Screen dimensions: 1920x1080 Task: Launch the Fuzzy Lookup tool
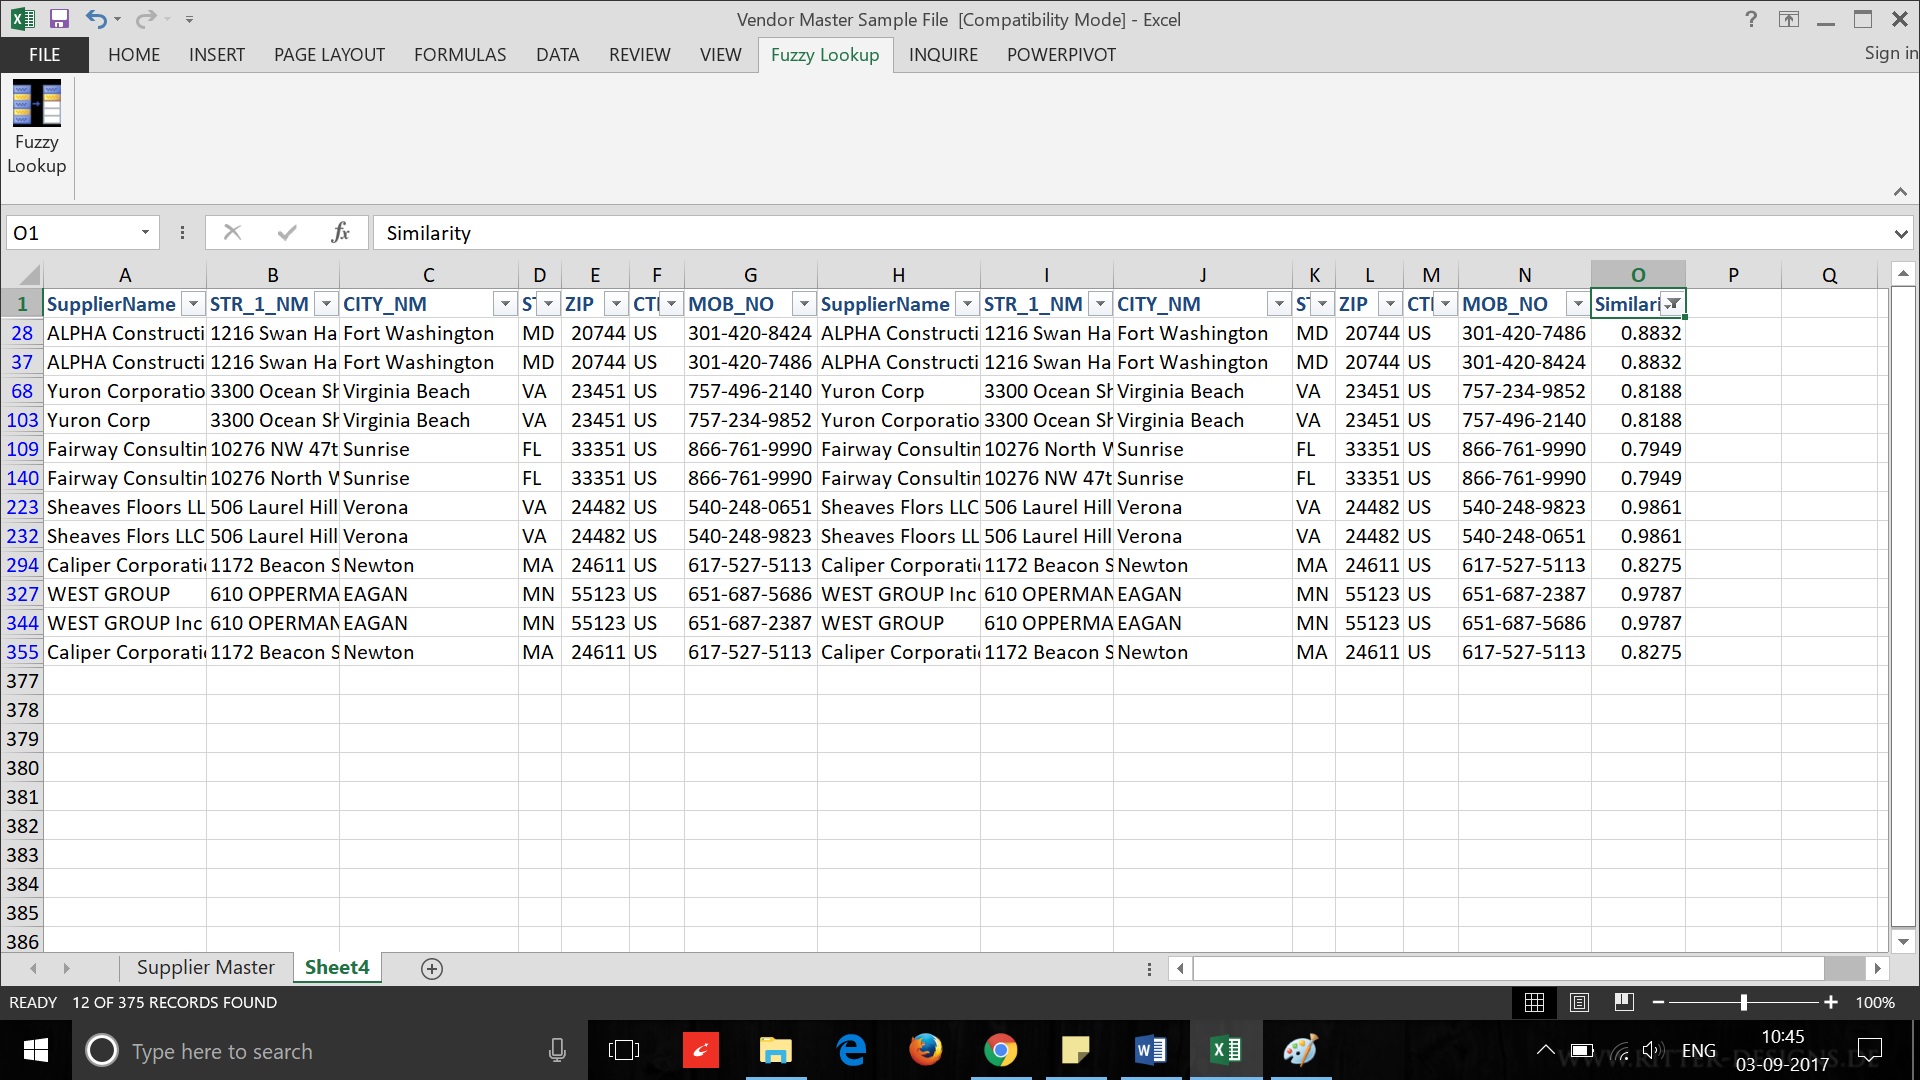(37, 128)
